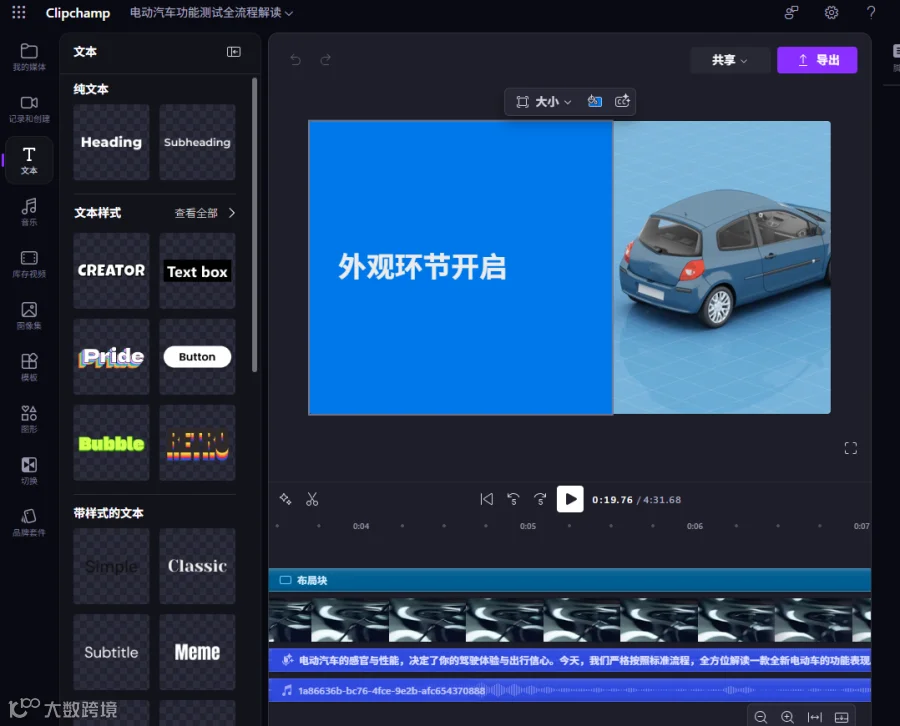Viewport: 900px width, 726px height.
Task: Zoom in the timeline
Action: (788, 717)
